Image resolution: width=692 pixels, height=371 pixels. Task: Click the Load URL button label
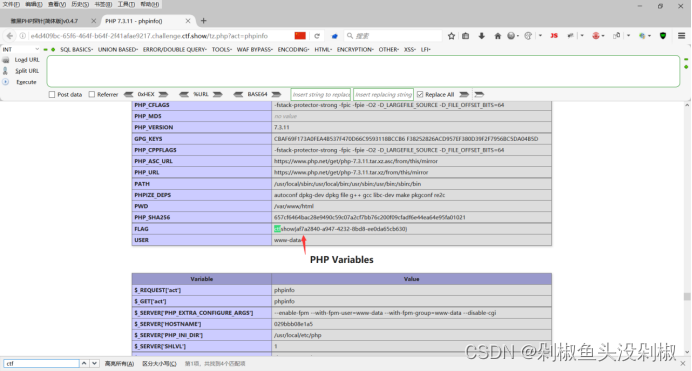(x=27, y=60)
